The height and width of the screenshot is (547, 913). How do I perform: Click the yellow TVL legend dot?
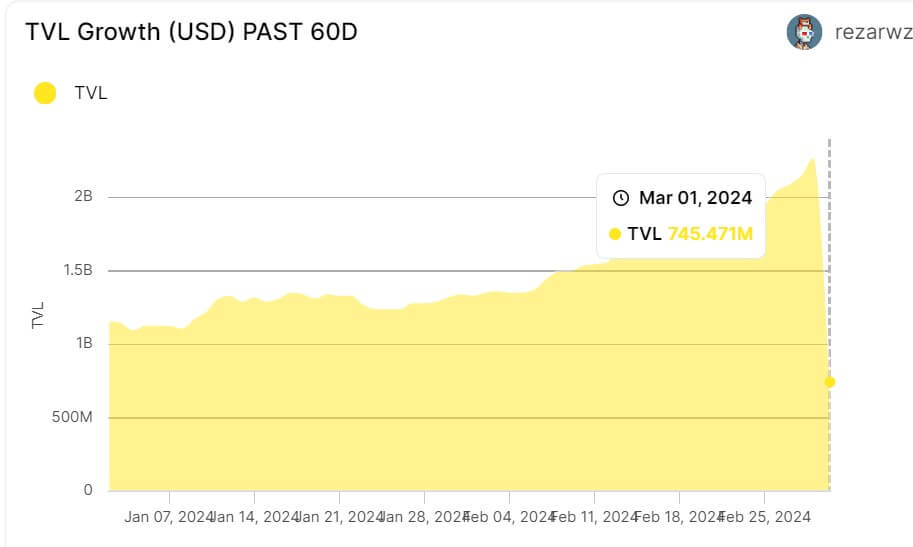click(44, 94)
